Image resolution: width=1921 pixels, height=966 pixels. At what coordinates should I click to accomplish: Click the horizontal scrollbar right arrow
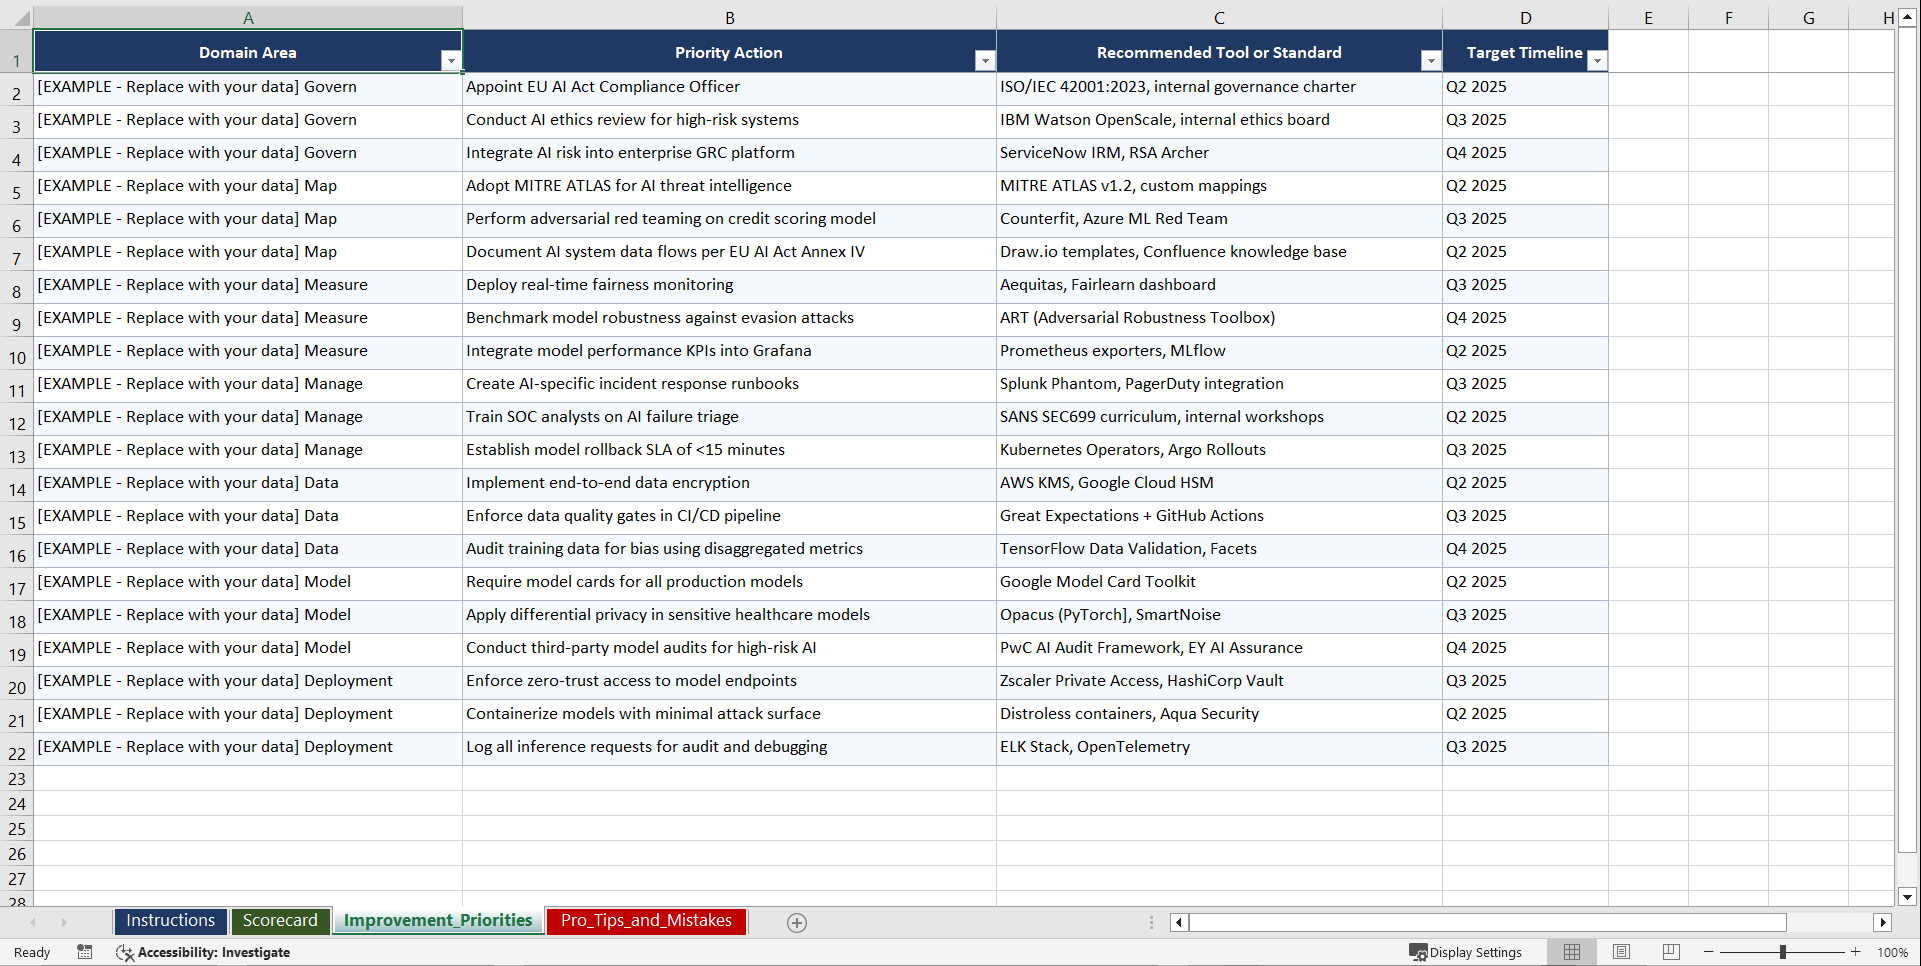pyautogui.click(x=1884, y=922)
